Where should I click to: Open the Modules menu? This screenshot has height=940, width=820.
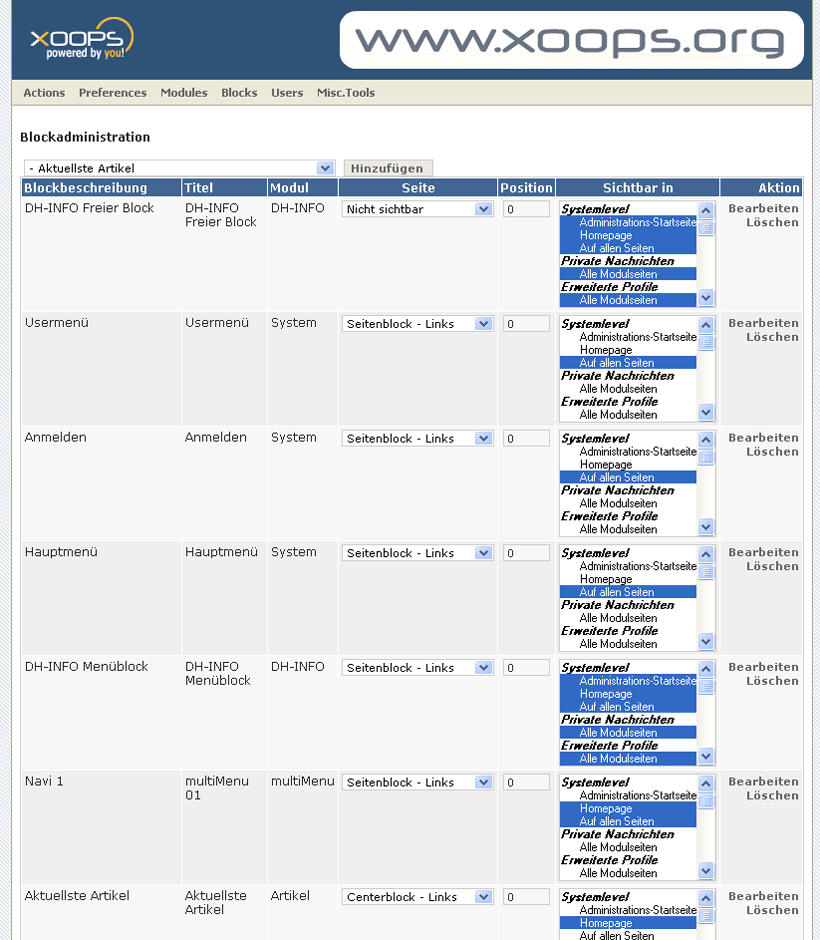click(x=184, y=93)
